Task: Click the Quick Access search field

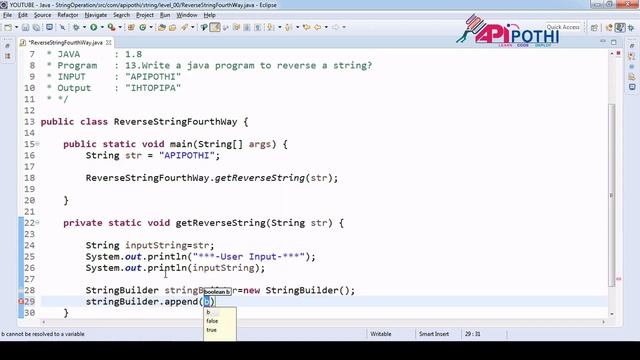Action: 563,27
